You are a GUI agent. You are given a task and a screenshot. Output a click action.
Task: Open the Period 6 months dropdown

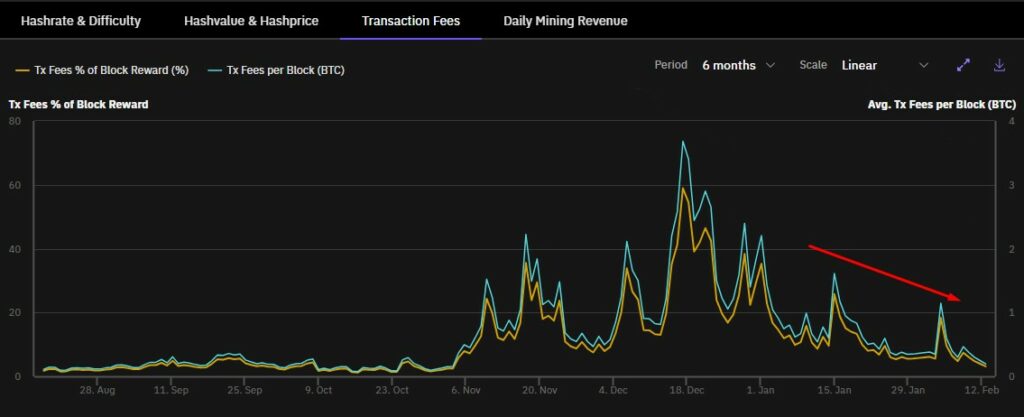[x=738, y=65]
